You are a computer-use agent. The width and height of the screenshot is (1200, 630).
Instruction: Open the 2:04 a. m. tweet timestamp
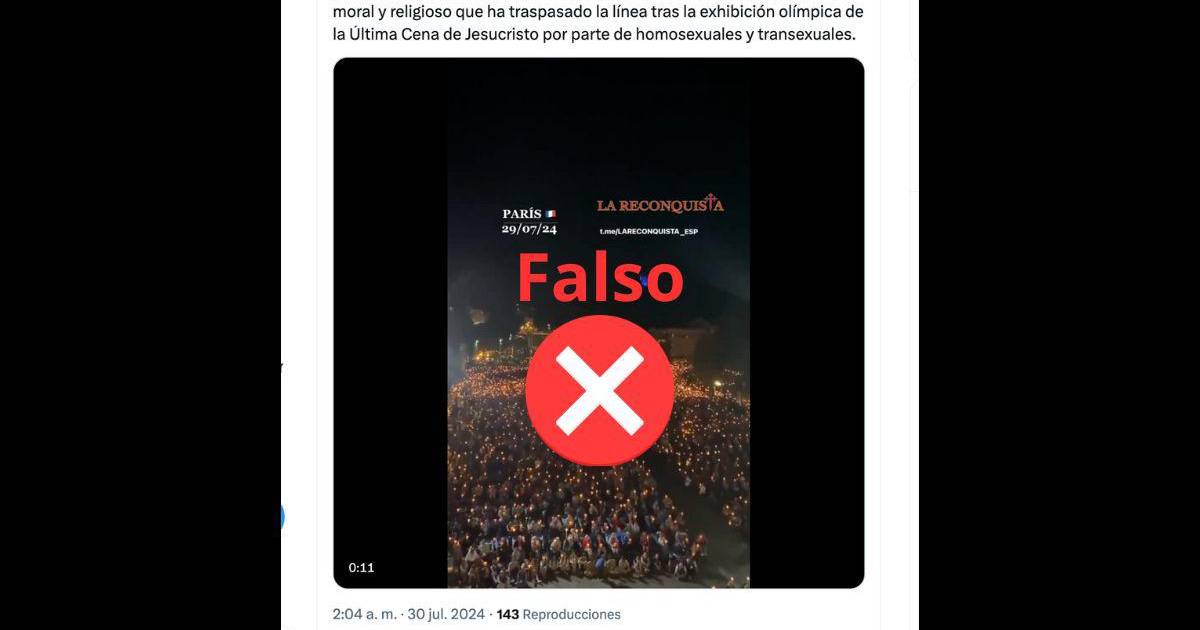click(x=365, y=614)
